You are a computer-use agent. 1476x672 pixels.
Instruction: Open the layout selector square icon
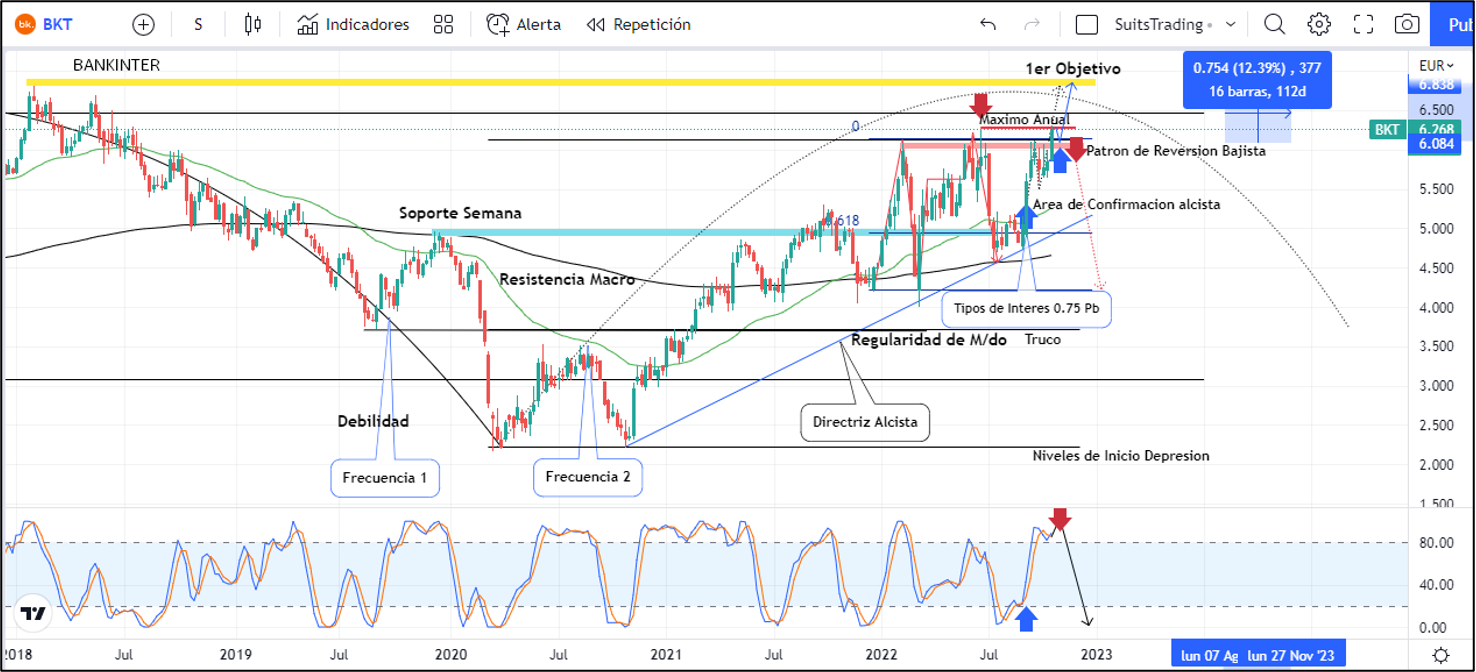pyautogui.click(x=1087, y=24)
